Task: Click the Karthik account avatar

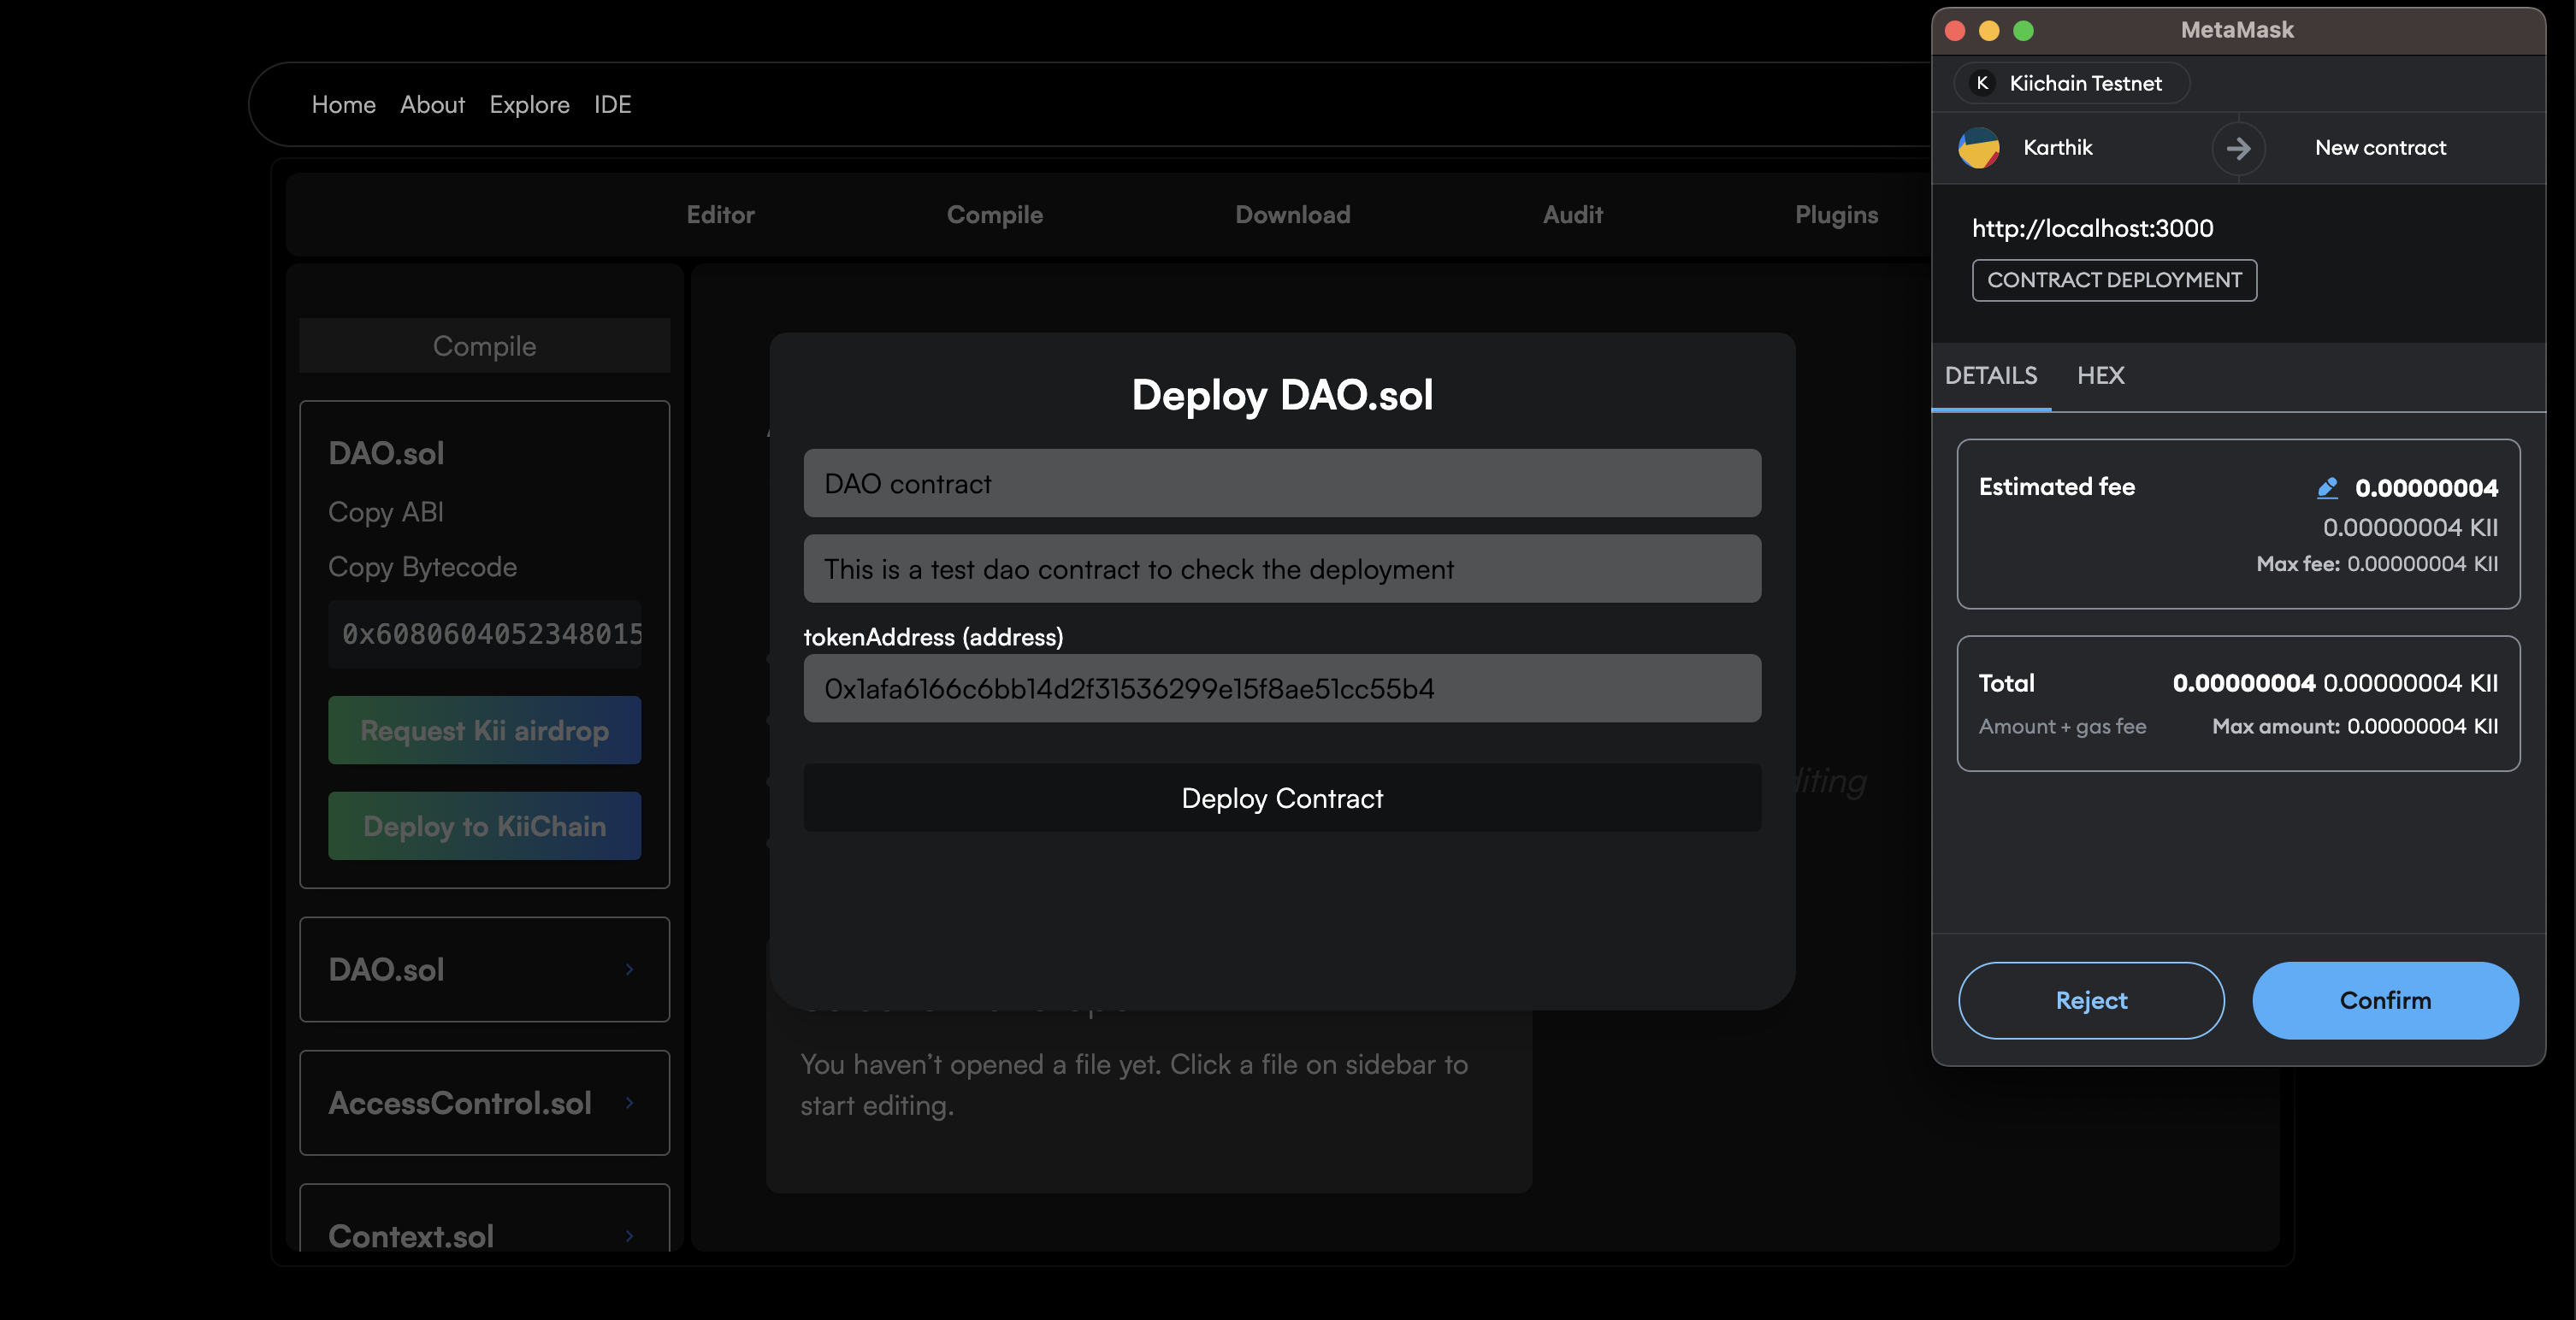Action: [1978, 148]
